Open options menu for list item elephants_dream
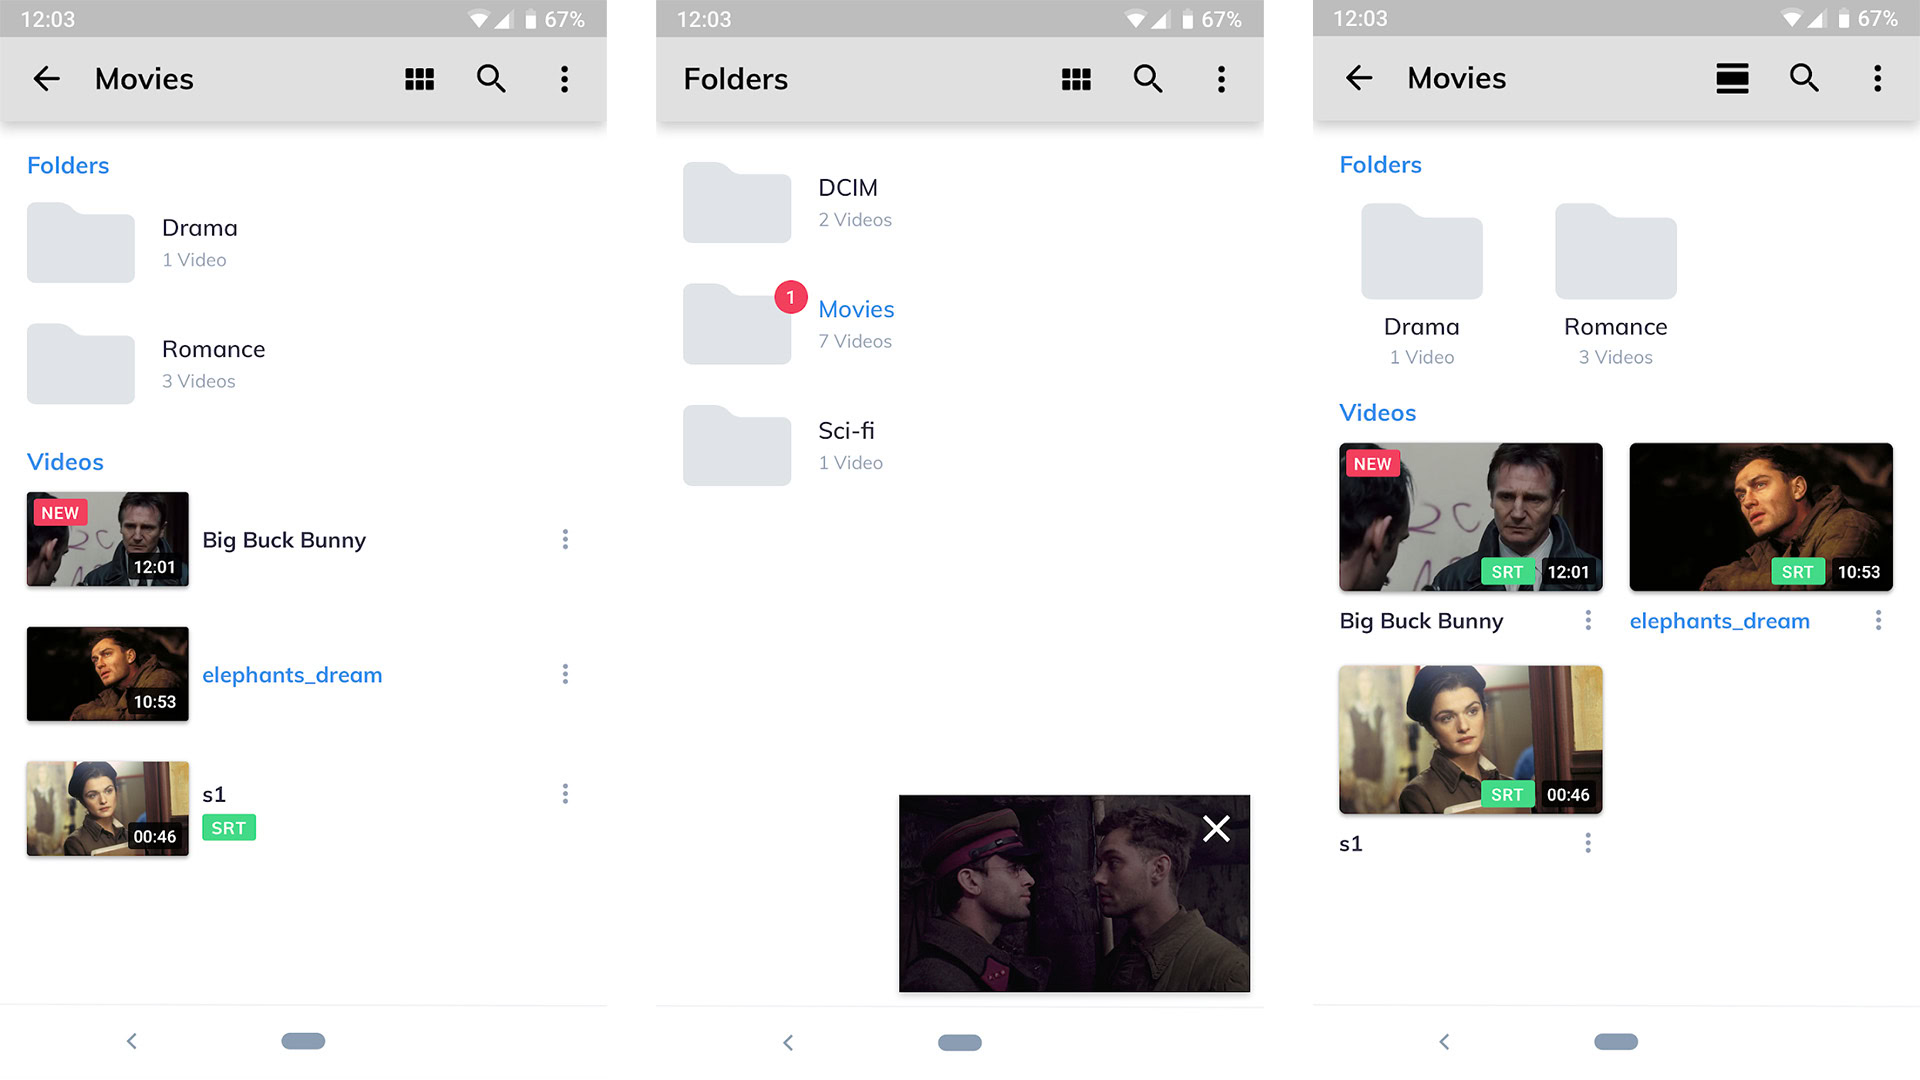This screenshot has height=1080, width=1920. 565,674
